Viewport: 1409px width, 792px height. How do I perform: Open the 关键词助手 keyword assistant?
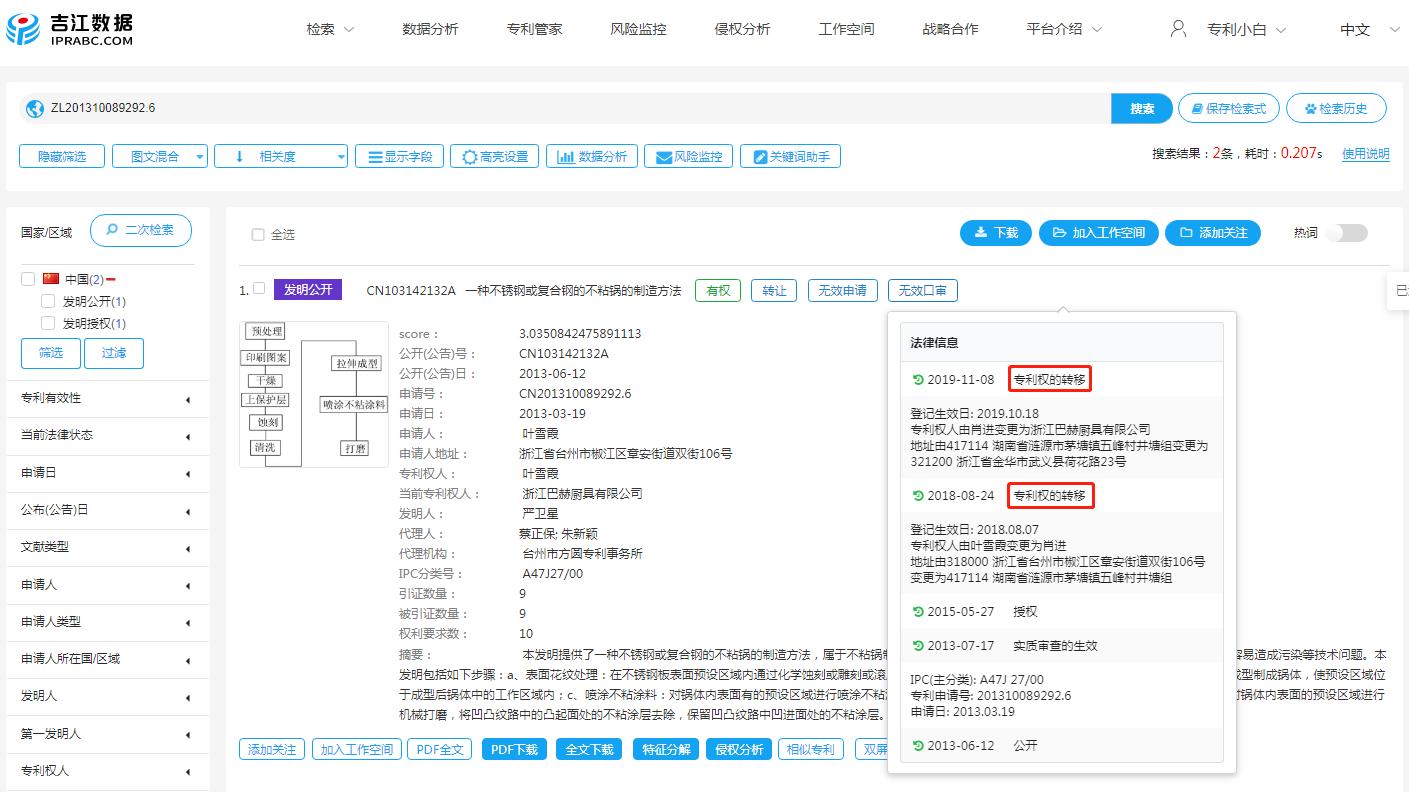pyautogui.click(x=790, y=155)
